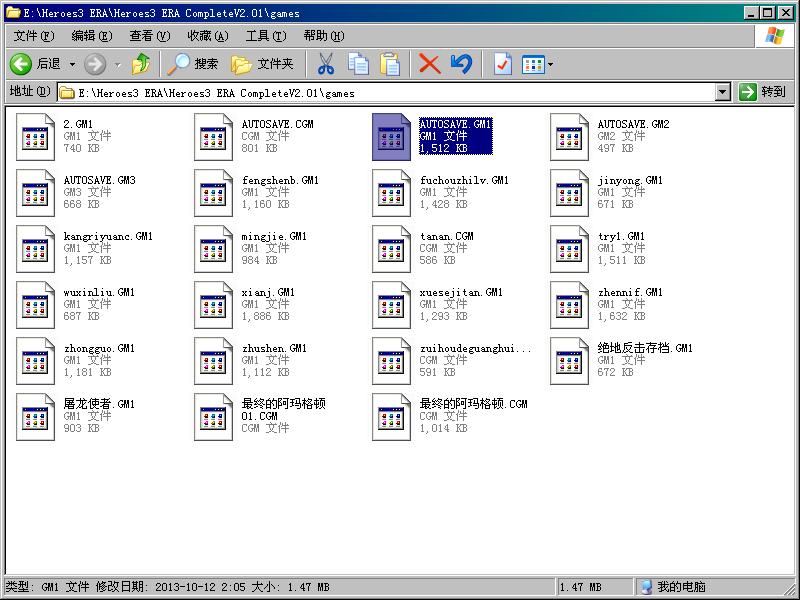
Task: Click the Cut scissors icon in the toolbar
Action: point(325,64)
